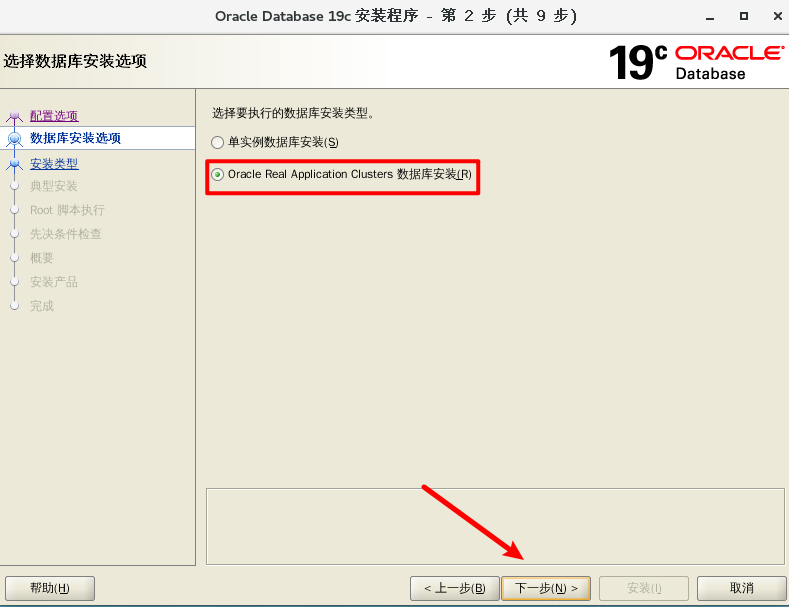This screenshot has height=607, width=789.
Task: Go back to the 配置选项 step link
Action: click(x=54, y=116)
